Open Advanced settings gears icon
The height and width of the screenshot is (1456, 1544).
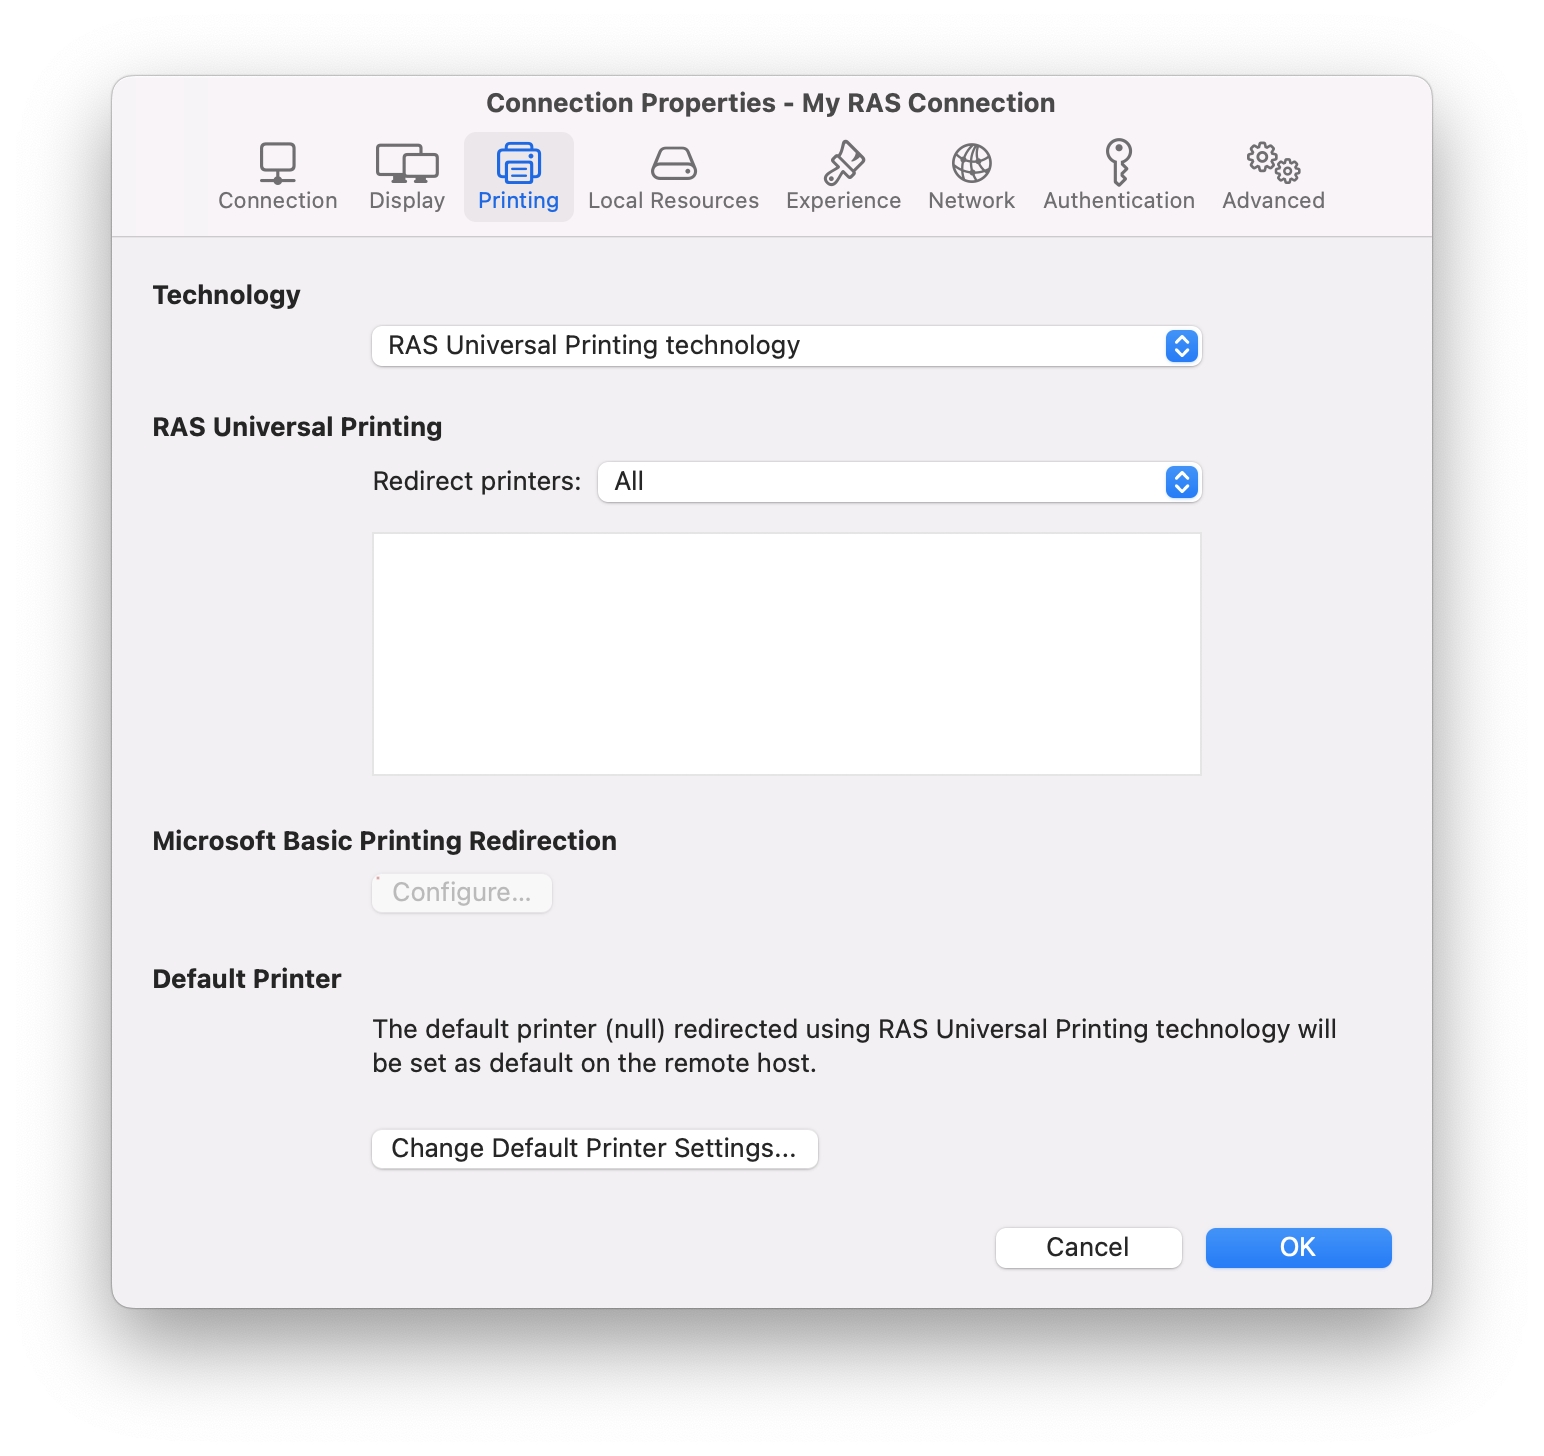click(1273, 162)
